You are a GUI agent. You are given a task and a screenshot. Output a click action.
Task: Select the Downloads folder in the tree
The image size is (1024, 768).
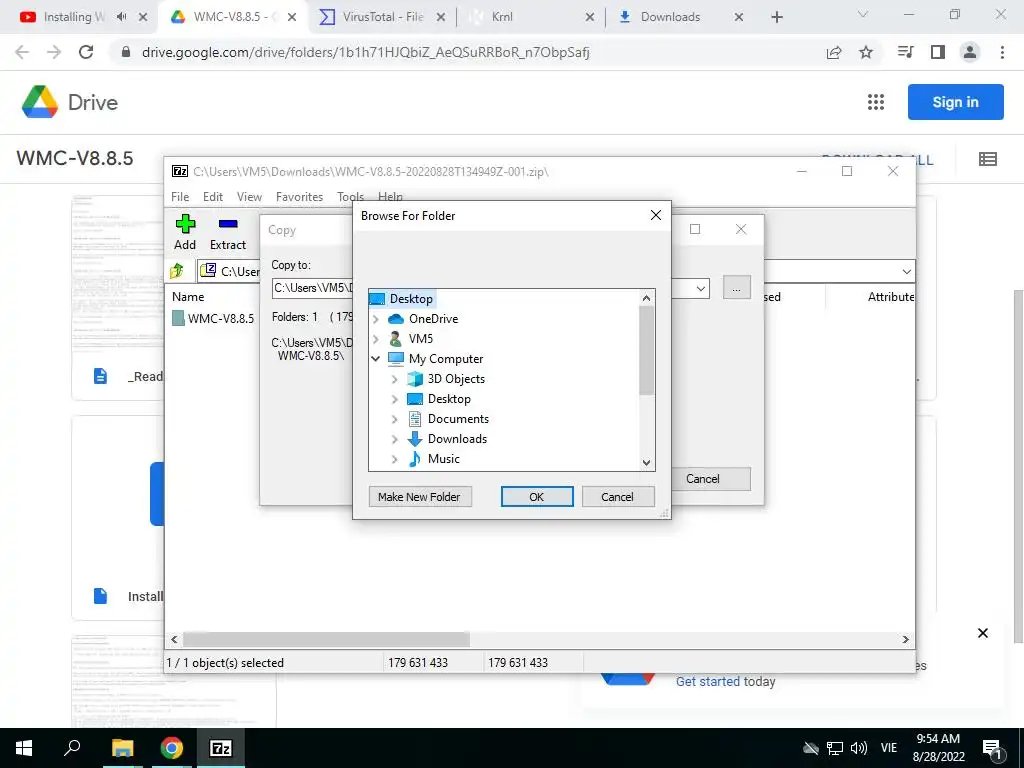pyautogui.click(x=457, y=439)
